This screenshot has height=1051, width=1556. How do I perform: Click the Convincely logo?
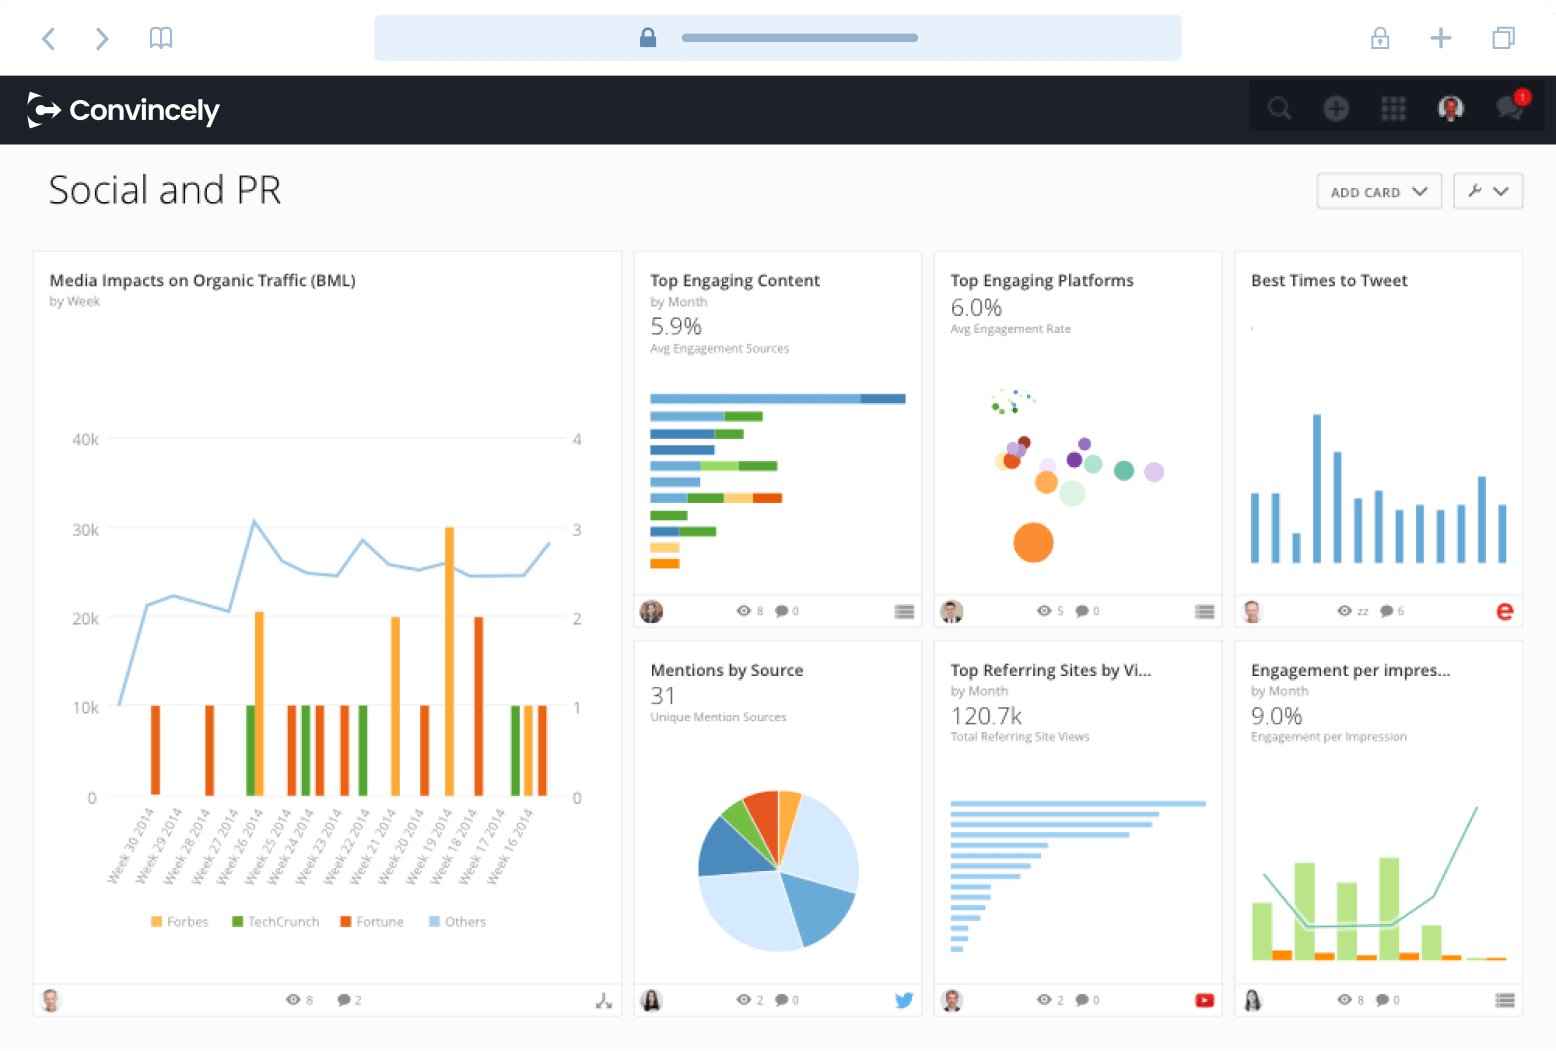pos(123,110)
